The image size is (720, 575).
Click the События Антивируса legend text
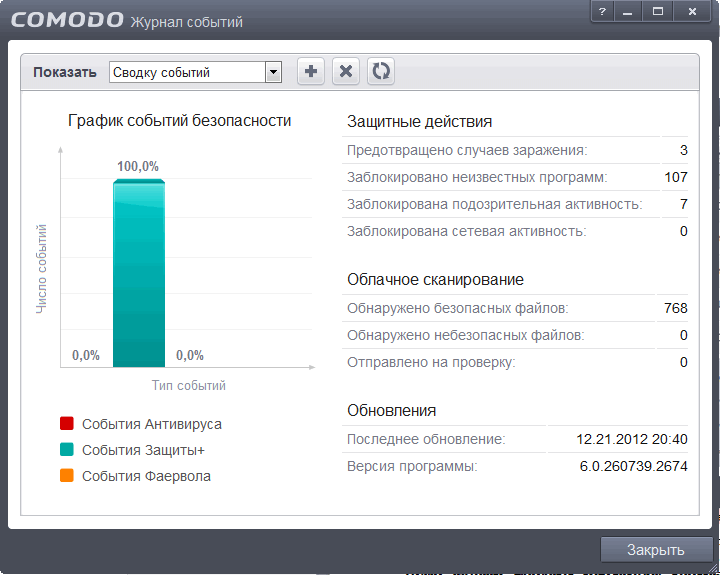click(152, 424)
